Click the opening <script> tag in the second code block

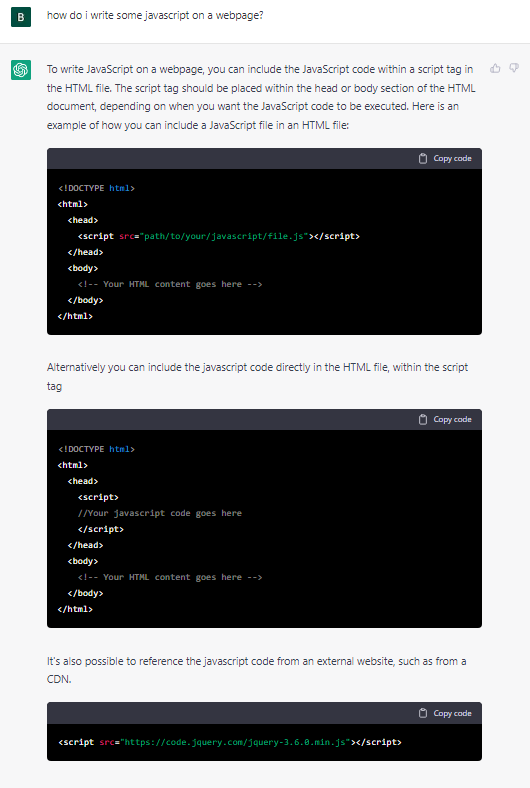click(x=98, y=497)
